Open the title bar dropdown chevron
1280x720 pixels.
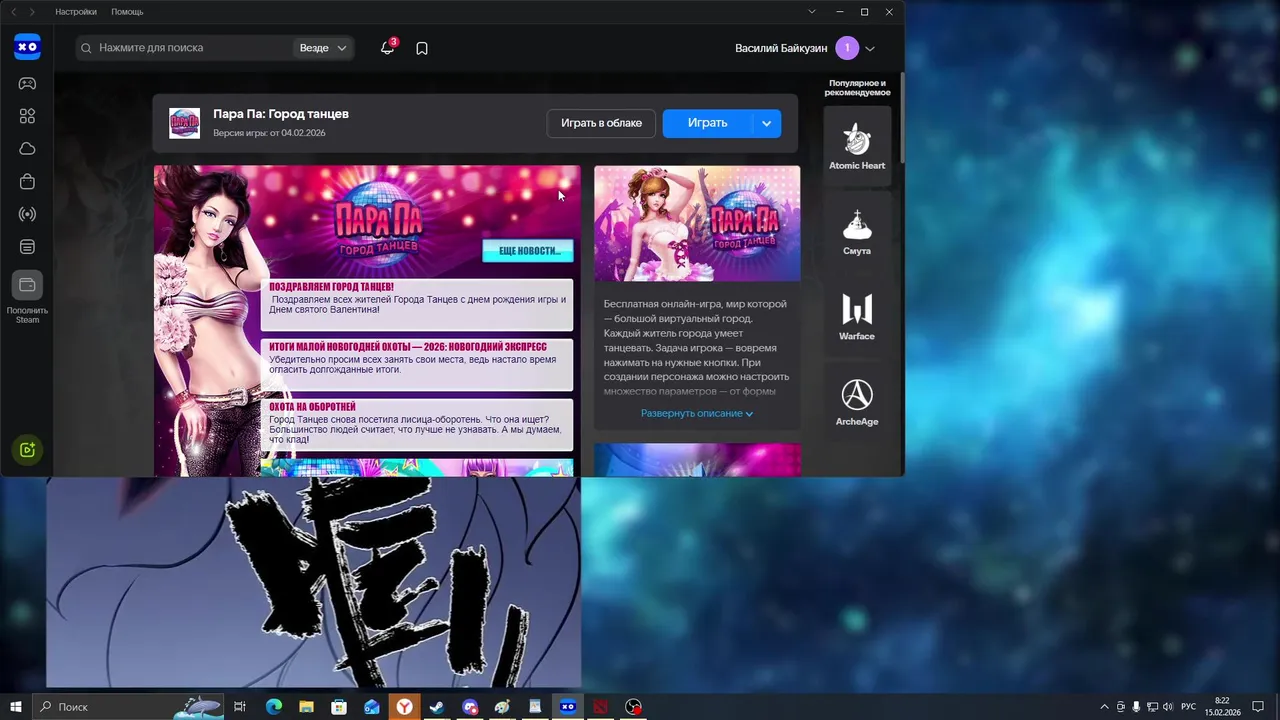tap(812, 12)
